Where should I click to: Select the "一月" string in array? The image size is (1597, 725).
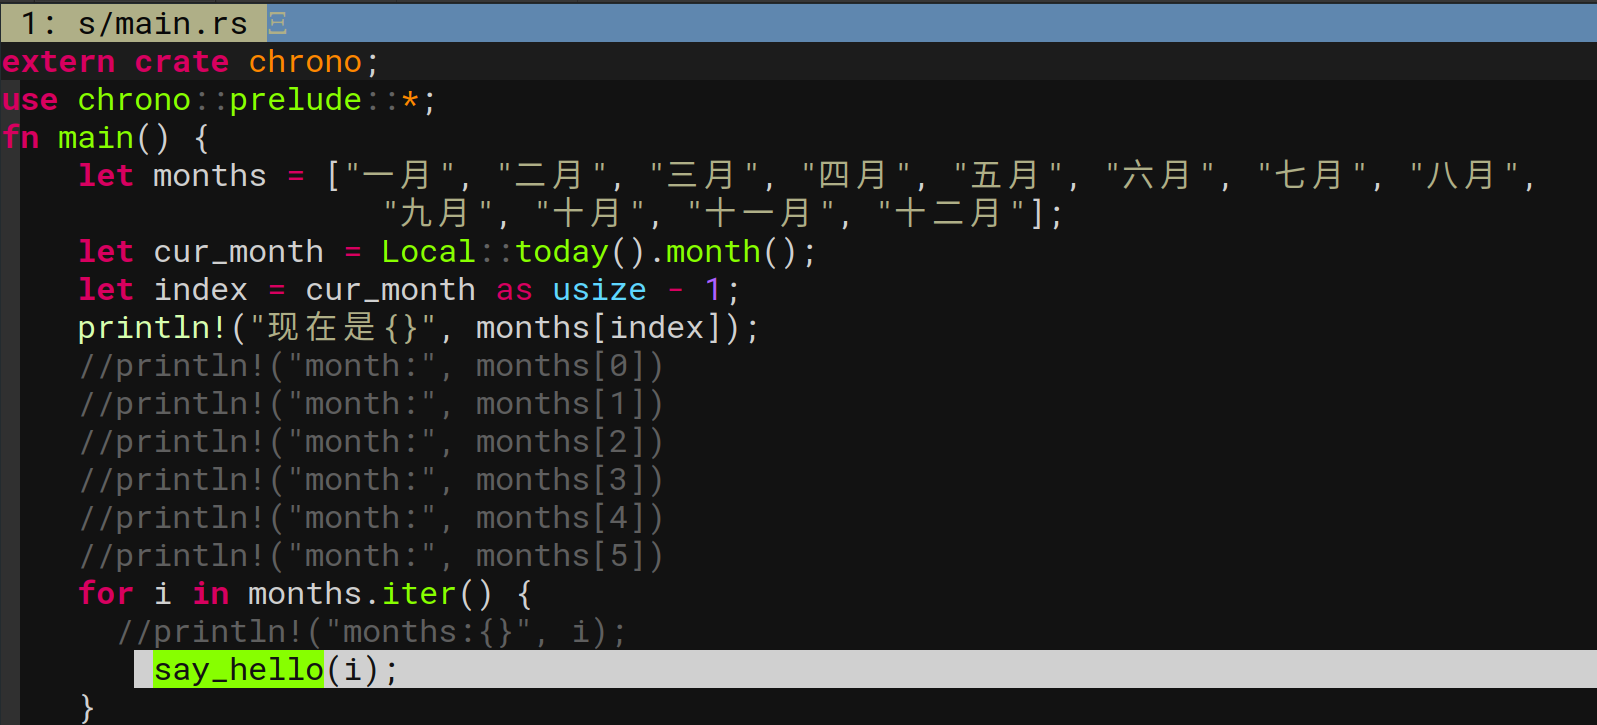(x=399, y=176)
